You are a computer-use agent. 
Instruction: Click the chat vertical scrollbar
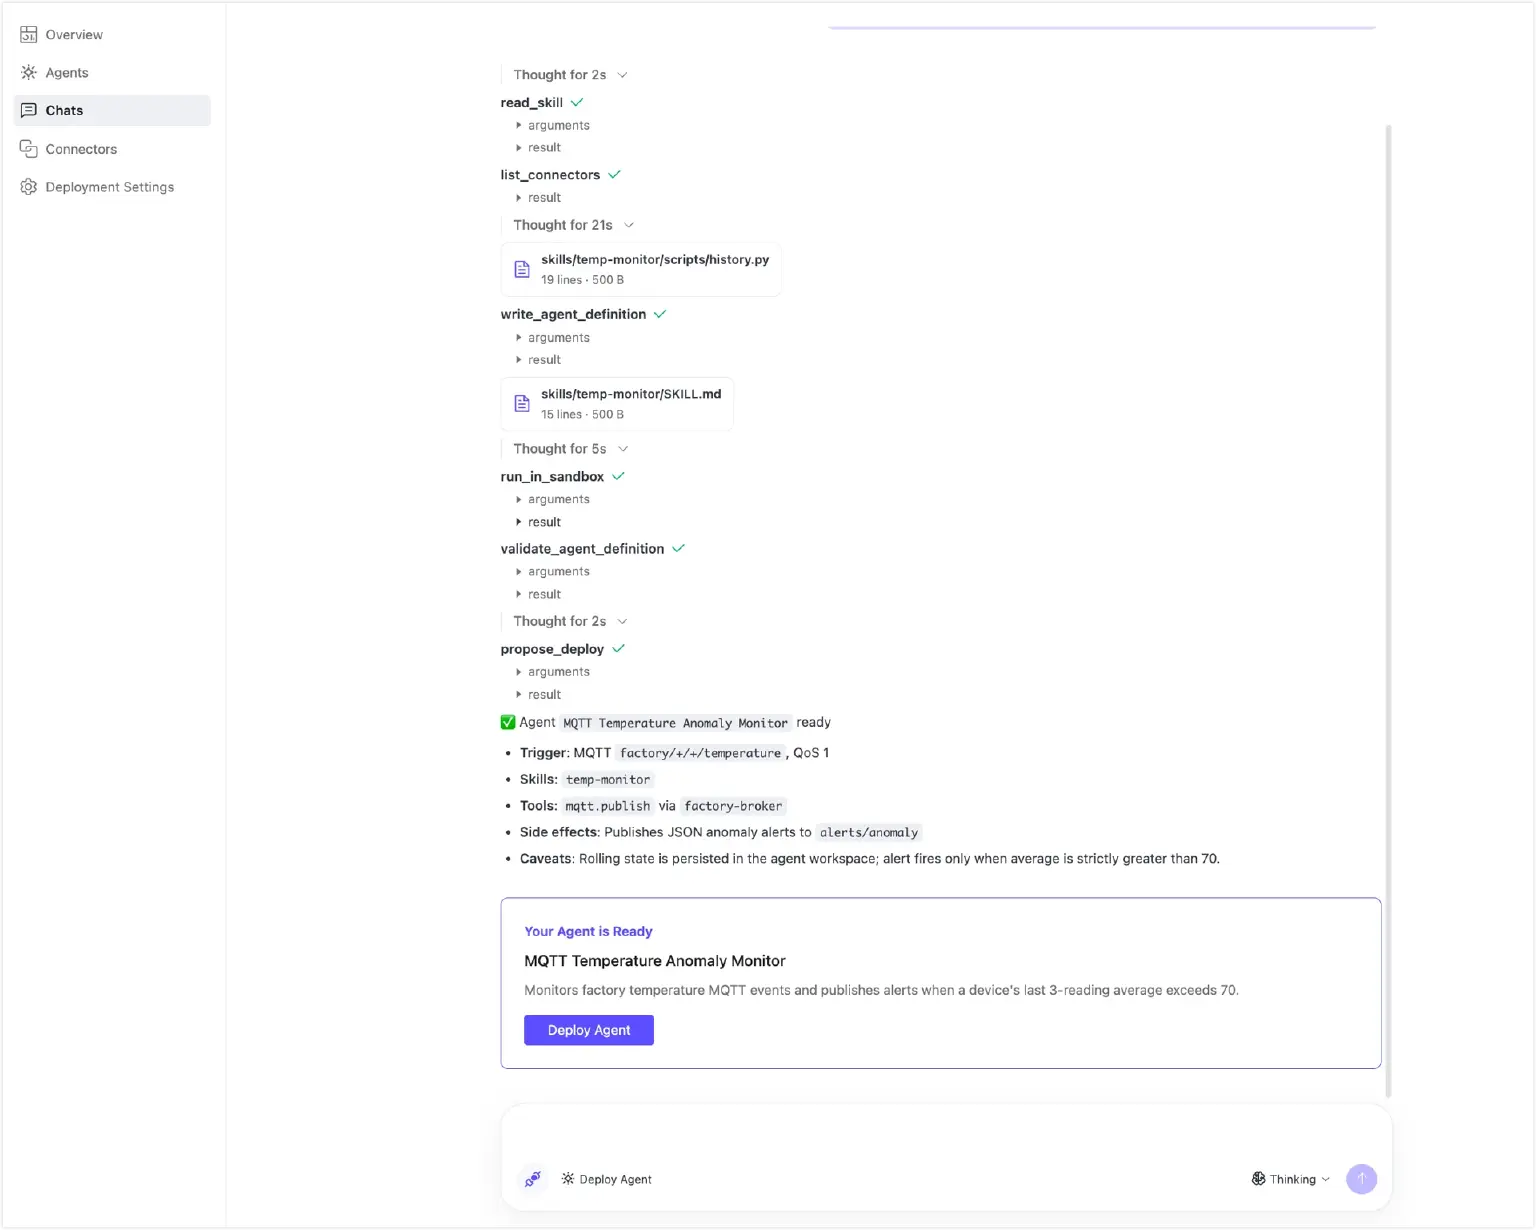pos(1388,610)
